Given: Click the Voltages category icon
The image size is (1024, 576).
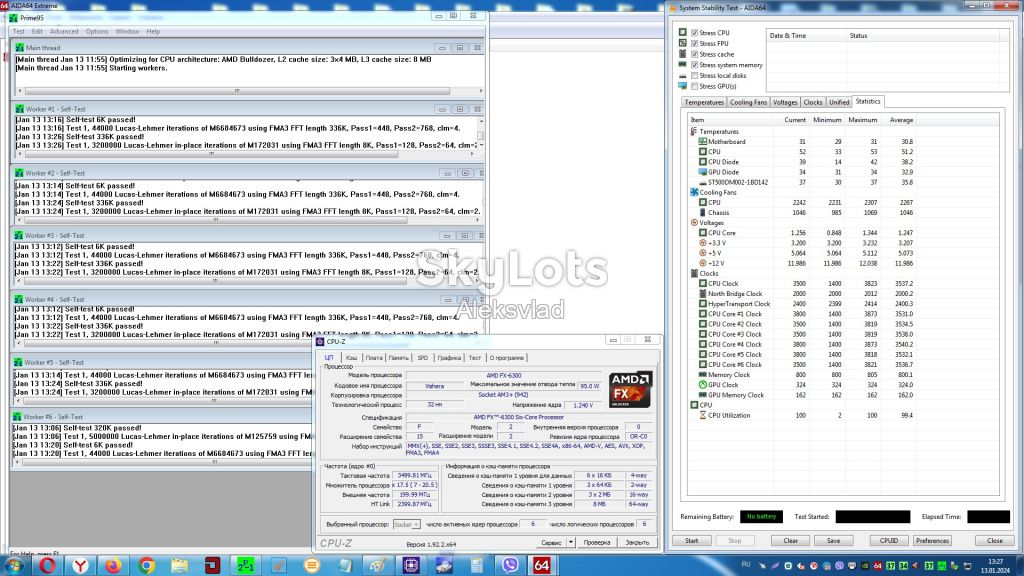Looking at the screenshot, I should 694,223.
